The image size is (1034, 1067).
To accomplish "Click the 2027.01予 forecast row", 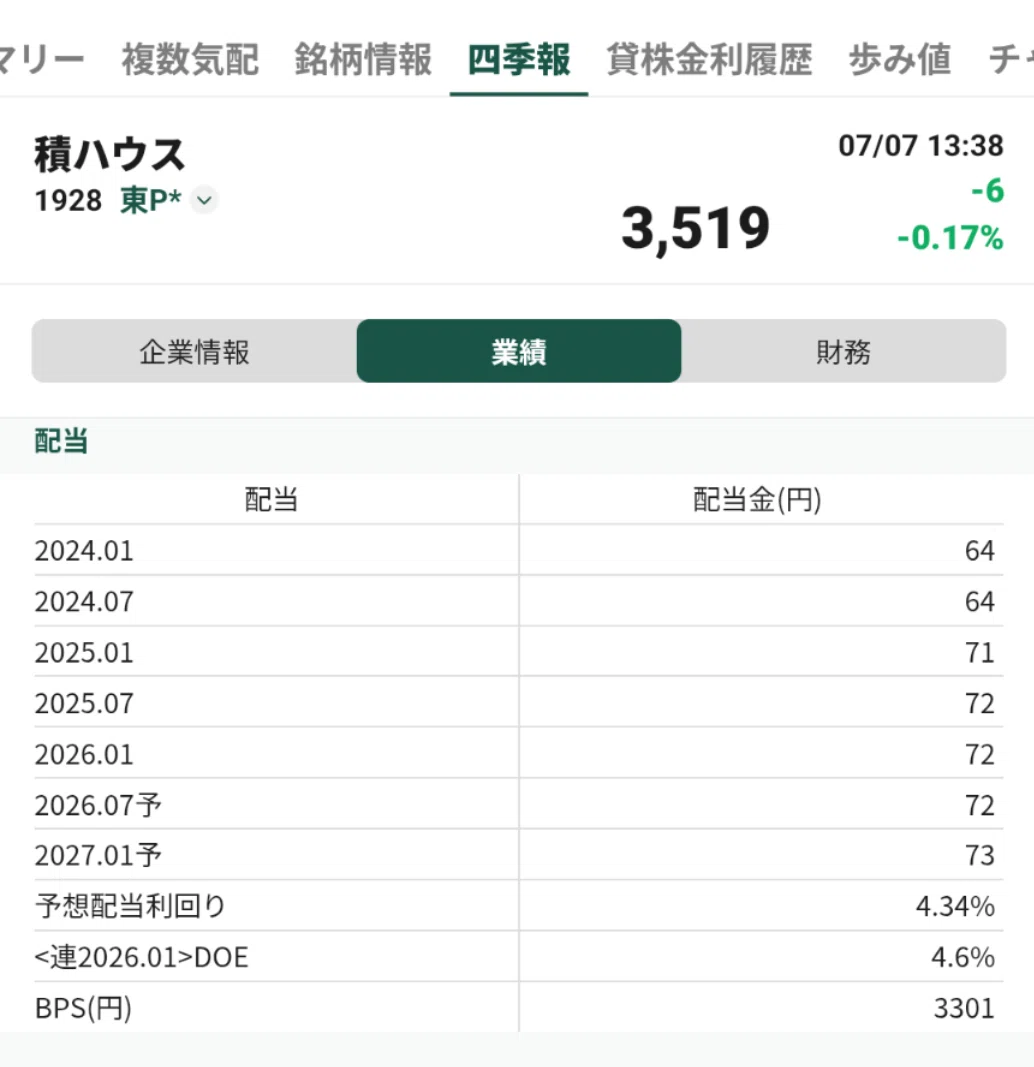I will click(x=519, y=855).
